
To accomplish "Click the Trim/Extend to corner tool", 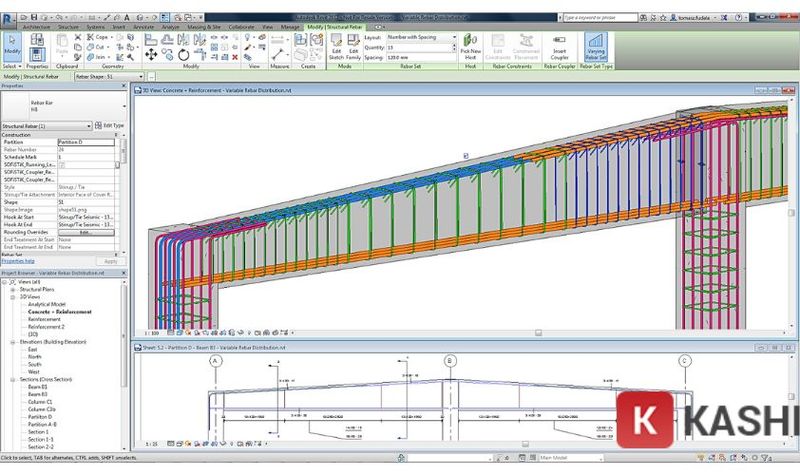I will [199, 55].
